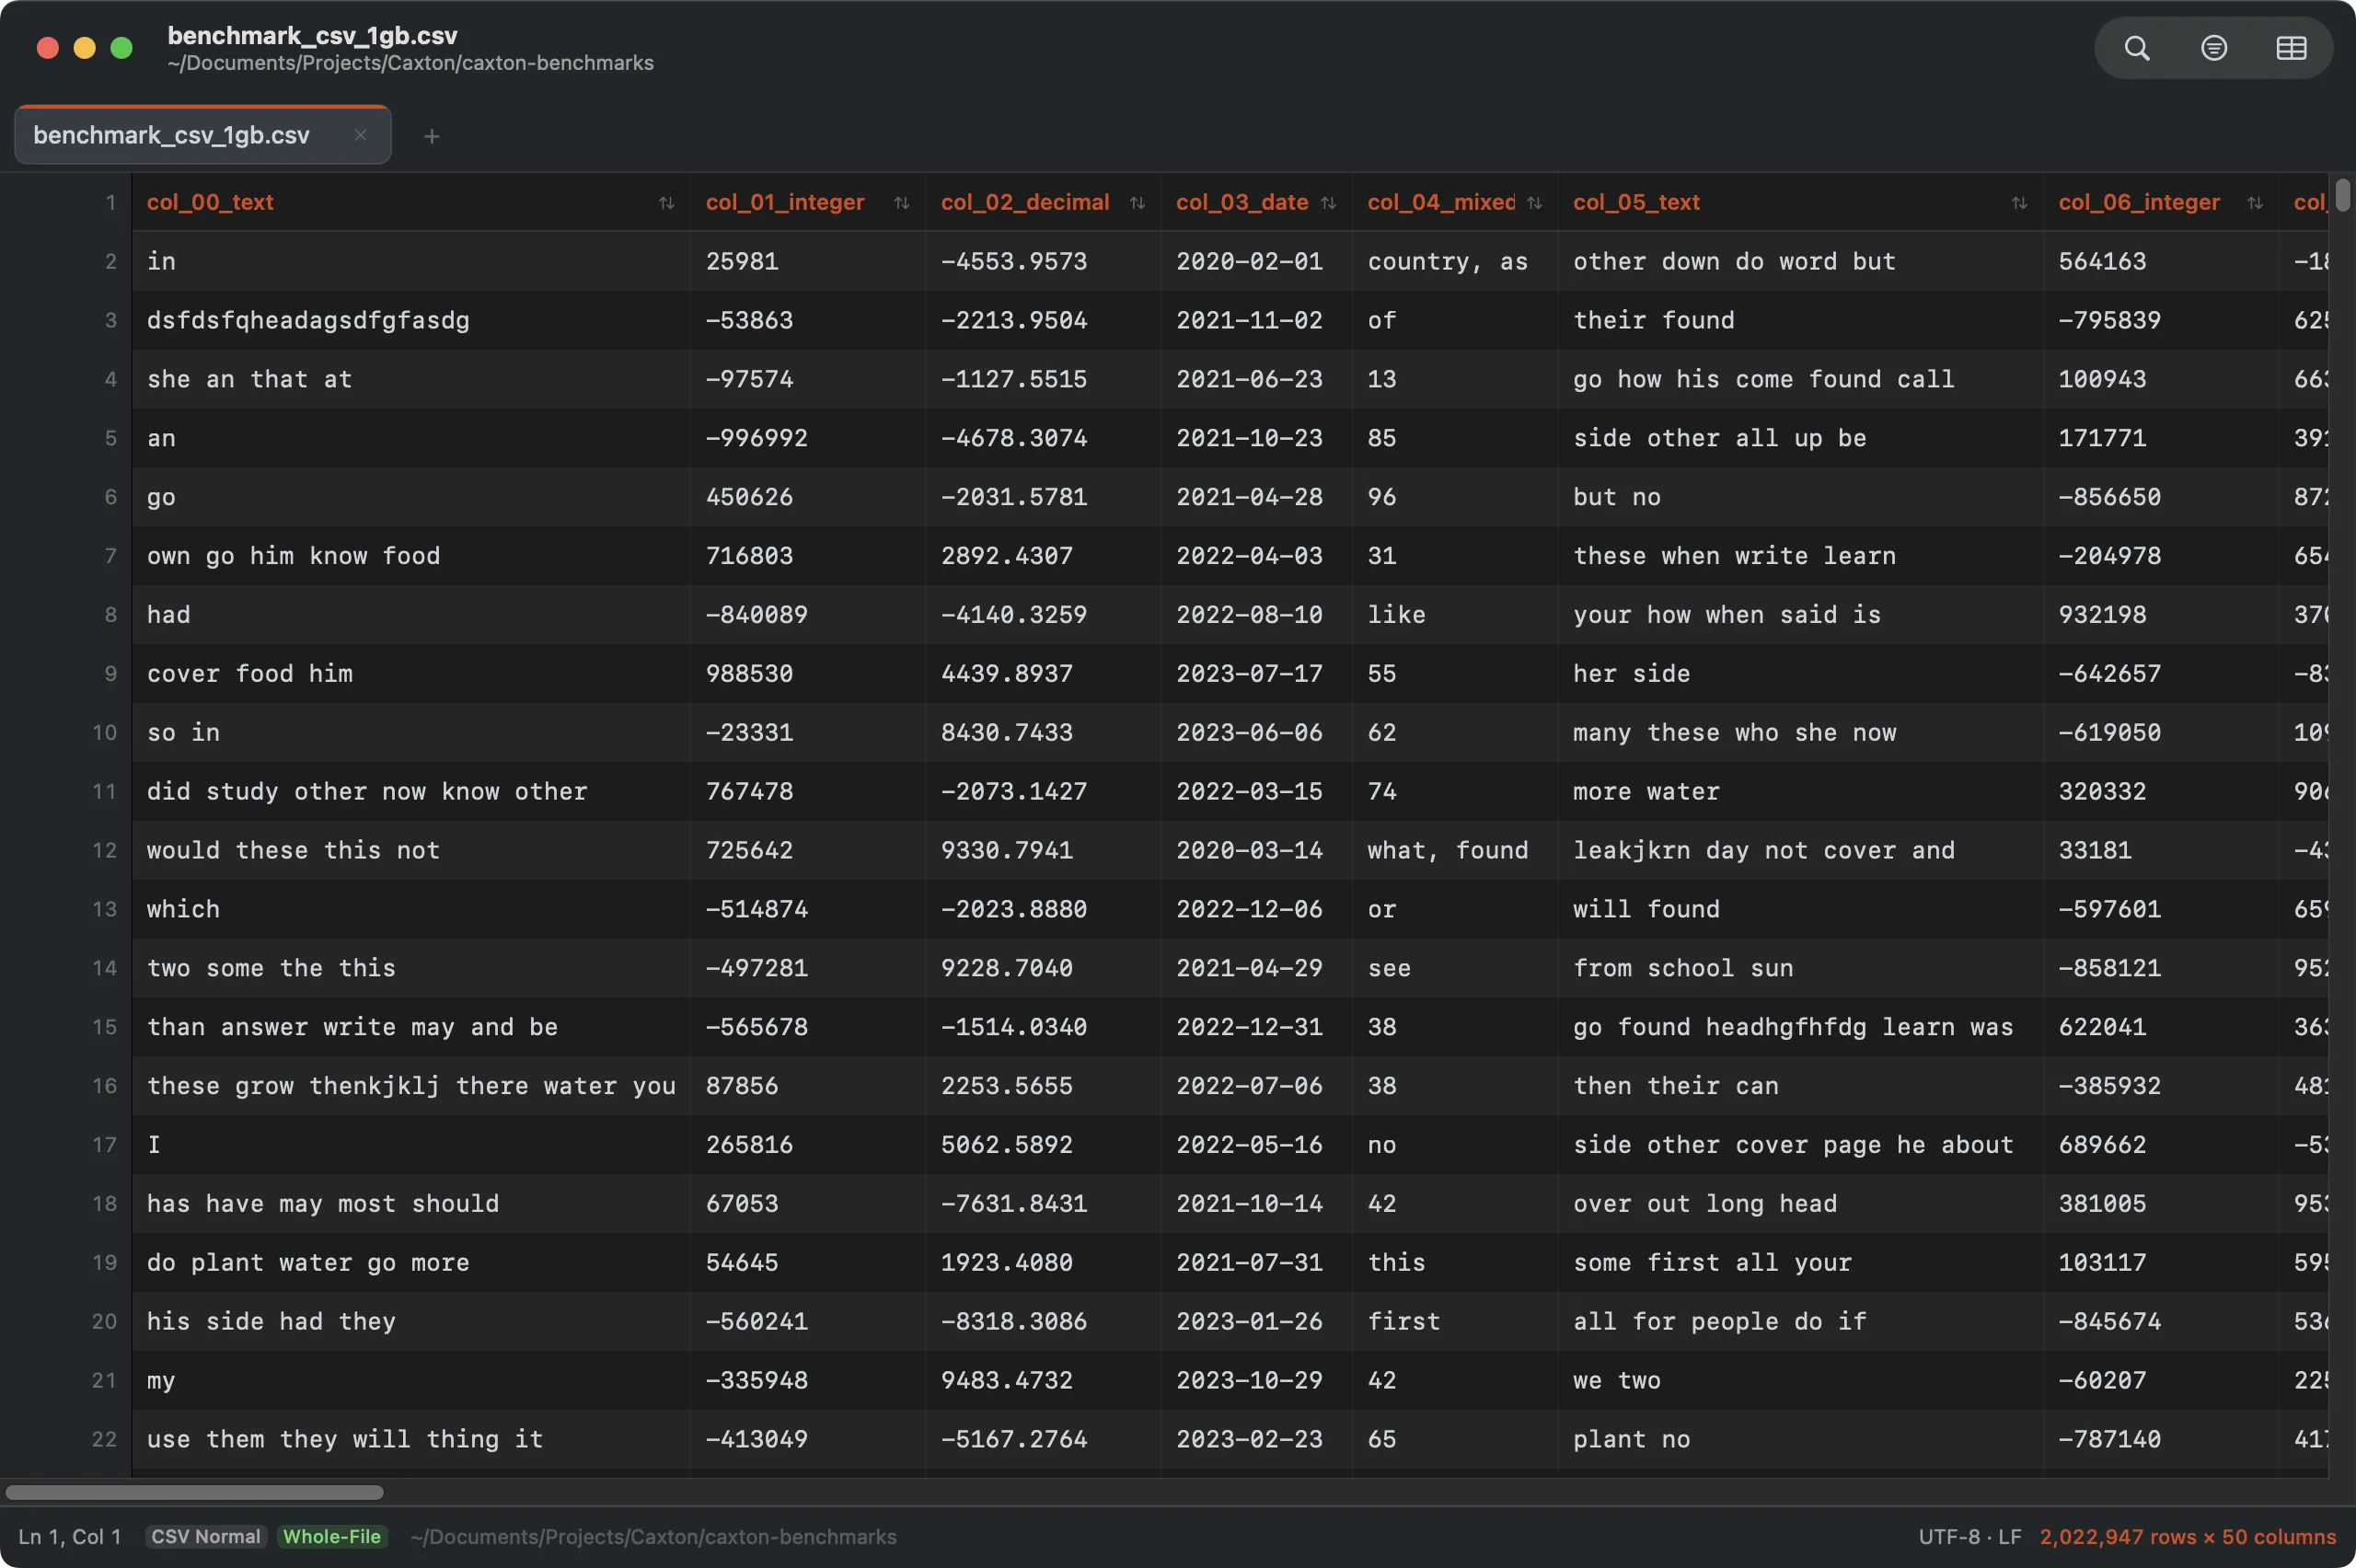Image resolution: width=2356 pixels, height=1568 pixels.
Task: Select cell 'these grow thenkjklj there water you'
Action: 411,1086
